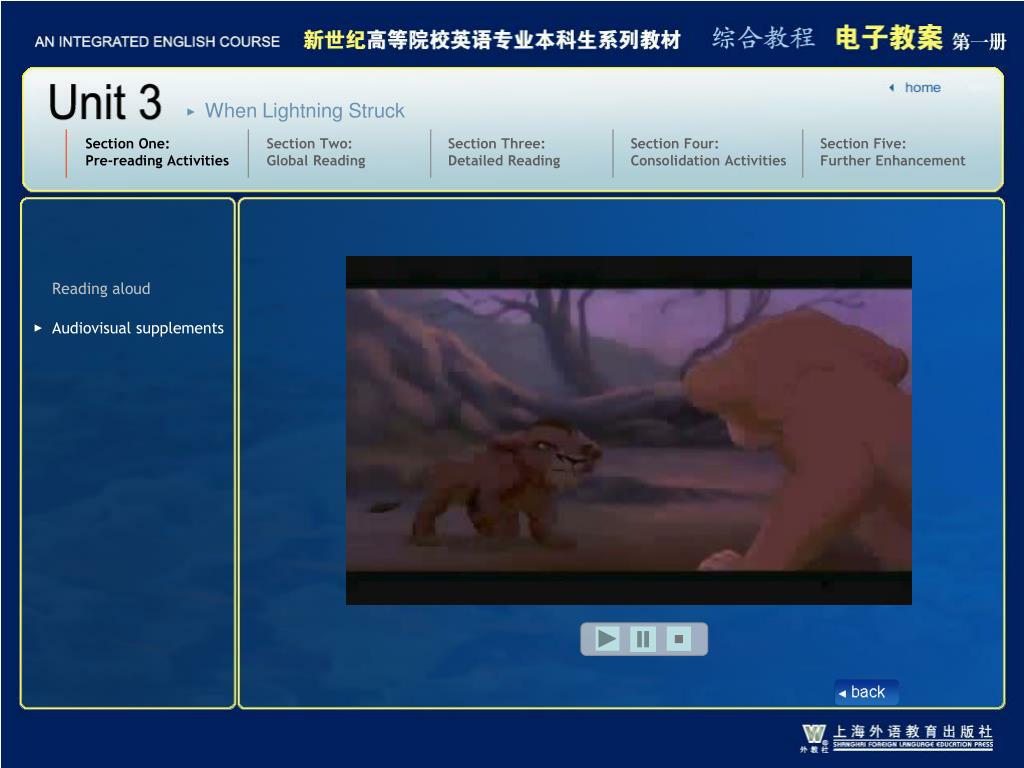1024x768 pixels.
Task: Click the When Lightning Struck title
Action: tap(304, 111)
